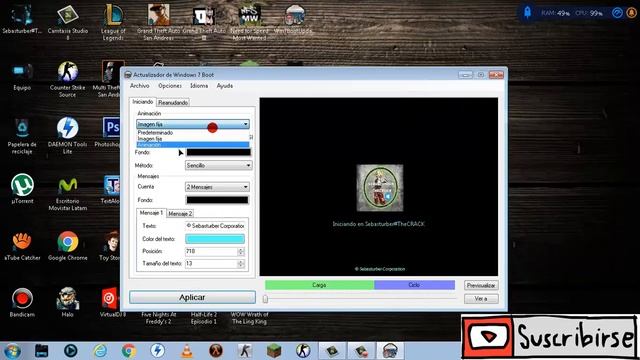Screen dimensions: 640x360
Task: Click the preview timeline slider handle
Action: coord(265,299)
